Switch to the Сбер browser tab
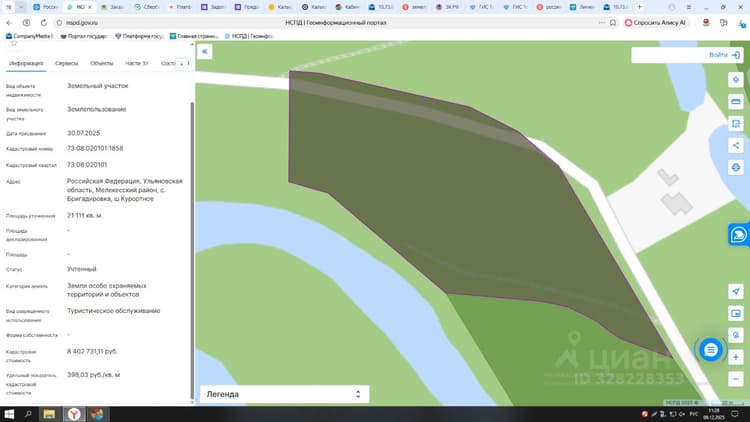The image size is (750, 422). point(147,7)
